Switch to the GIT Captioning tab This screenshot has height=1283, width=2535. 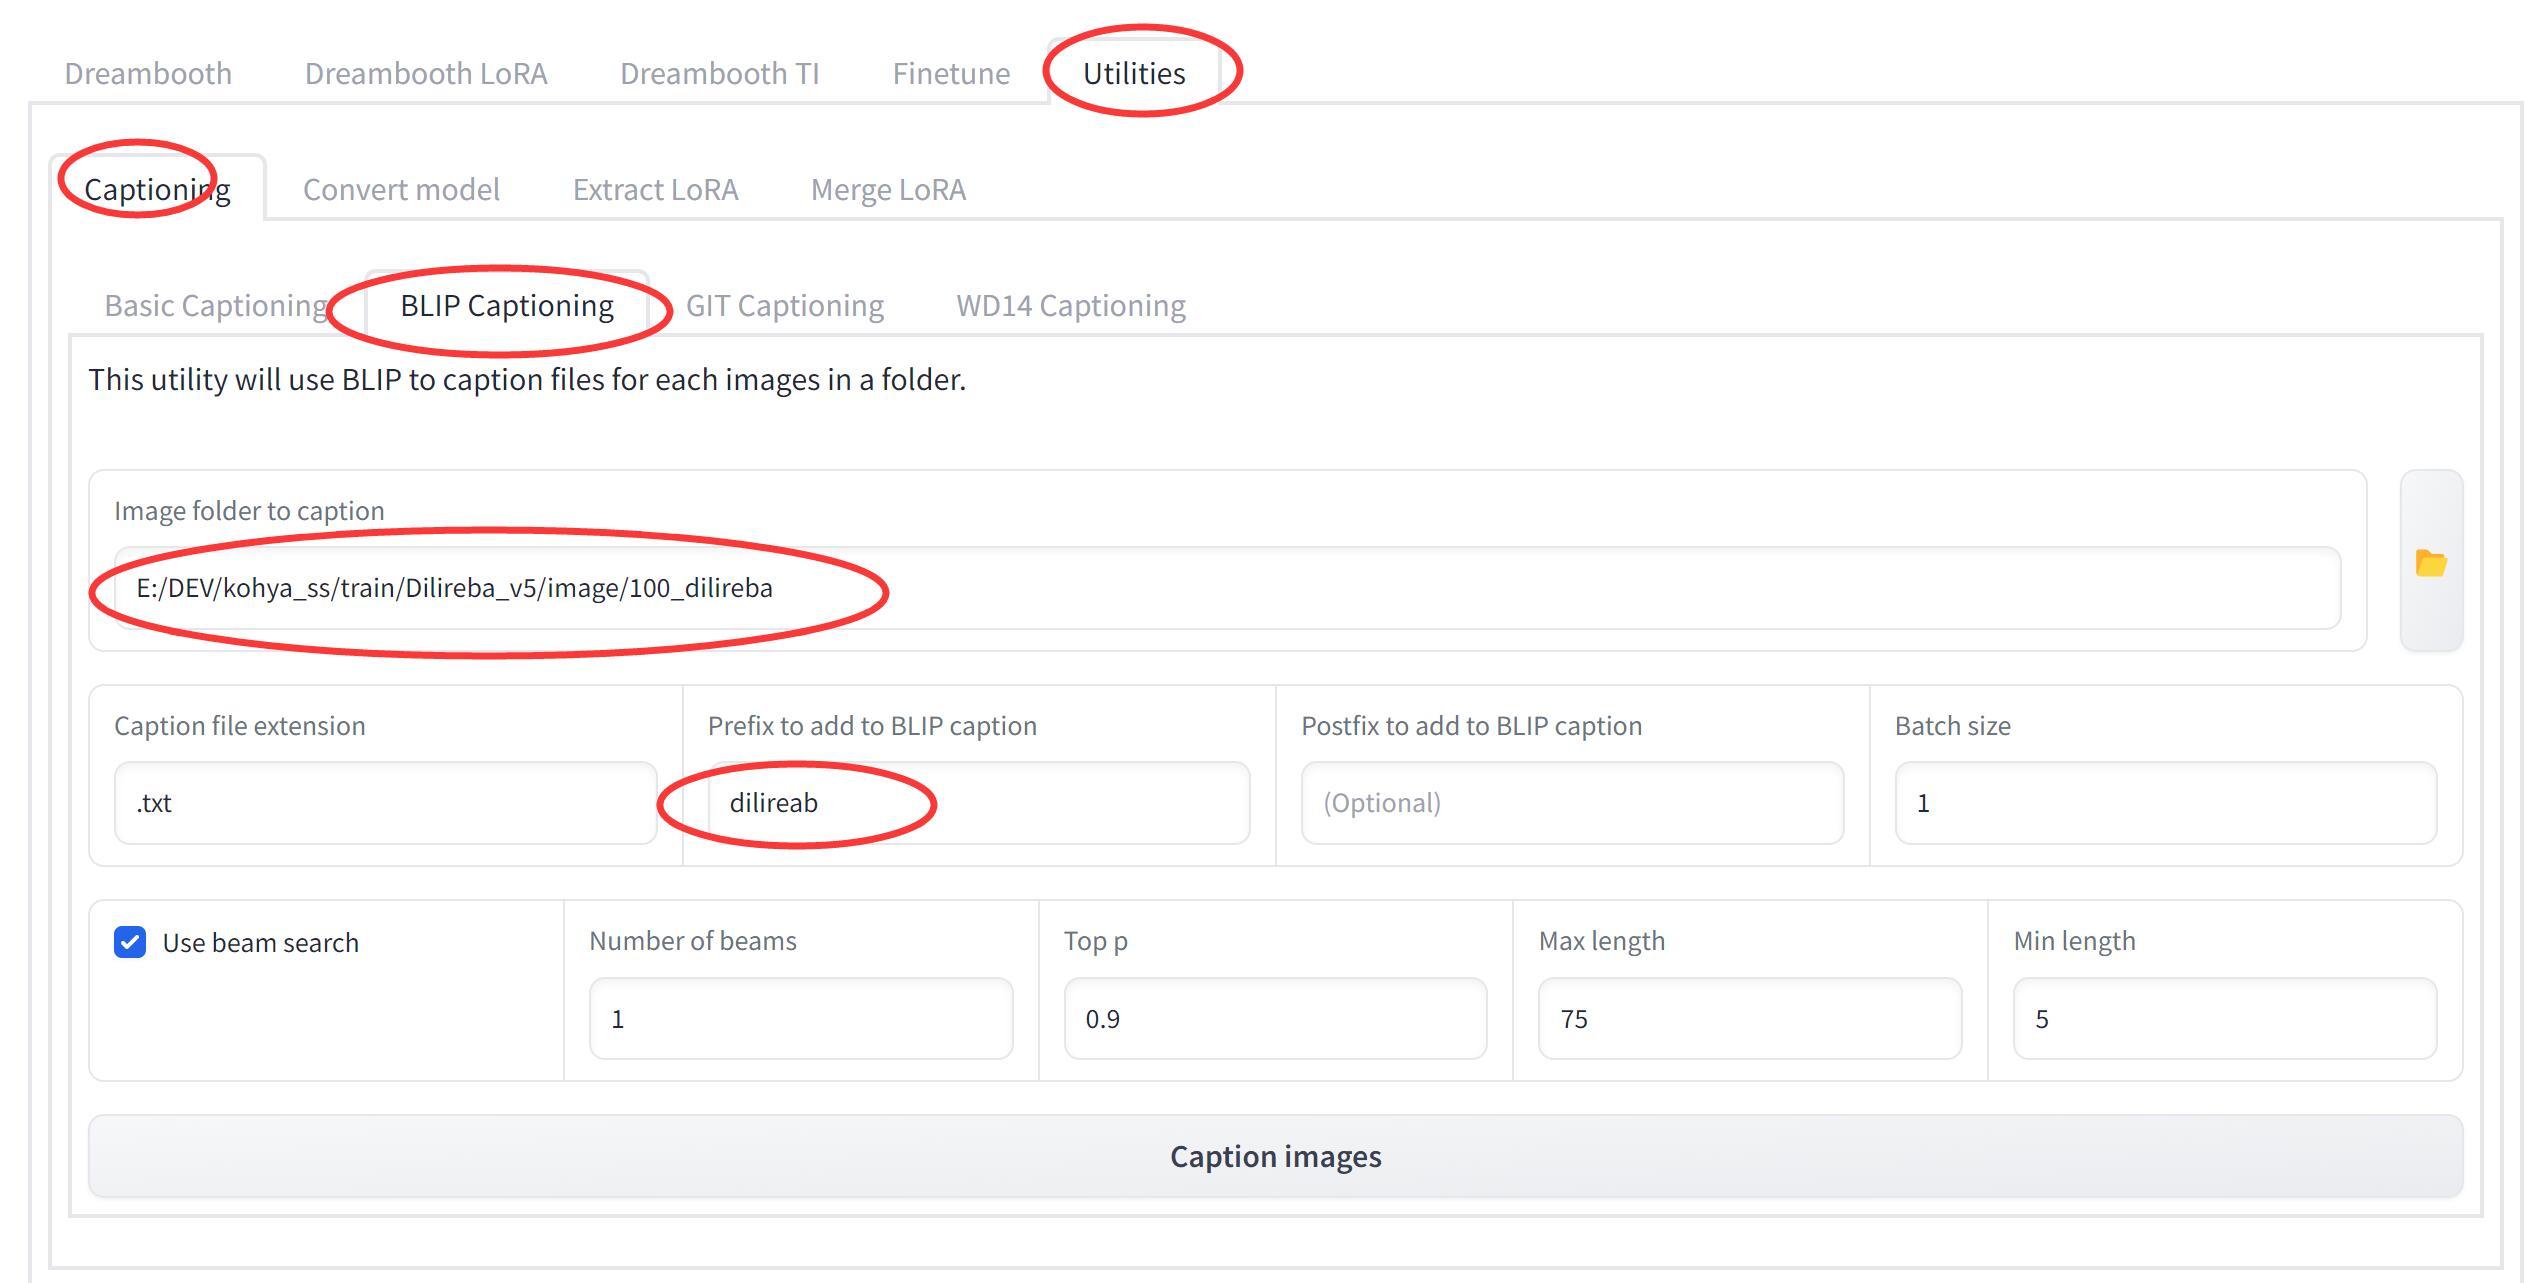784,306
